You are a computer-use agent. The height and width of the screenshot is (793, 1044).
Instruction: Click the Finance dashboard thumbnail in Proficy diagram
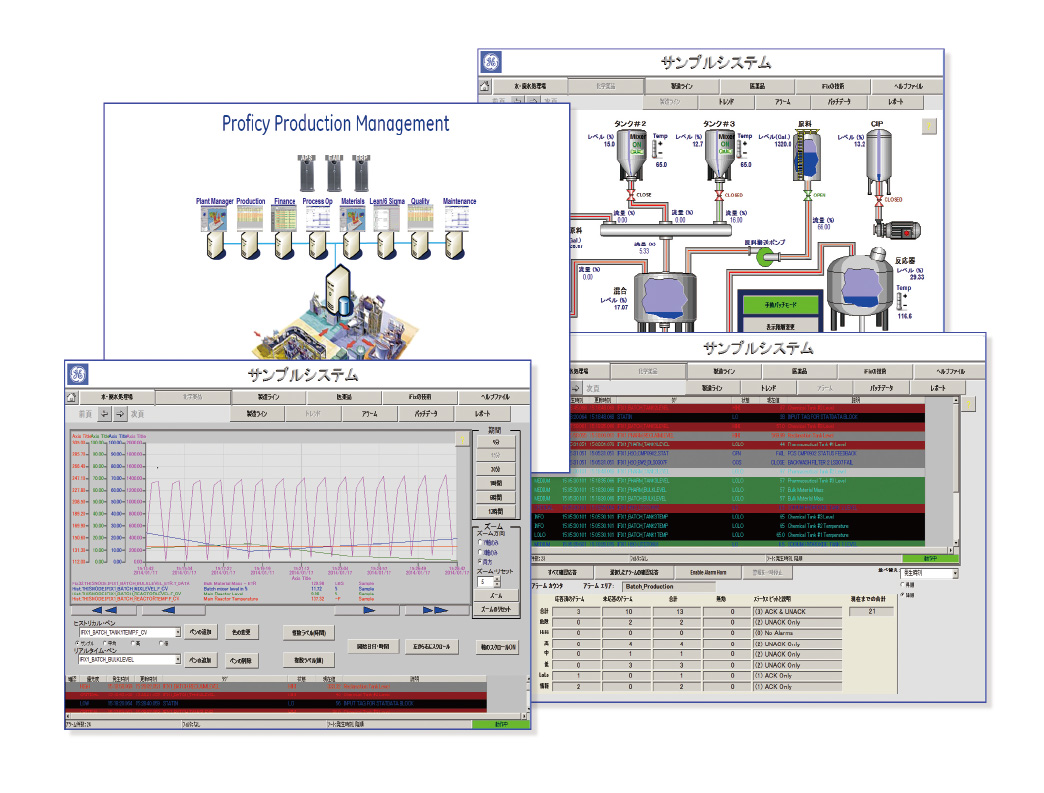(286, 220)
